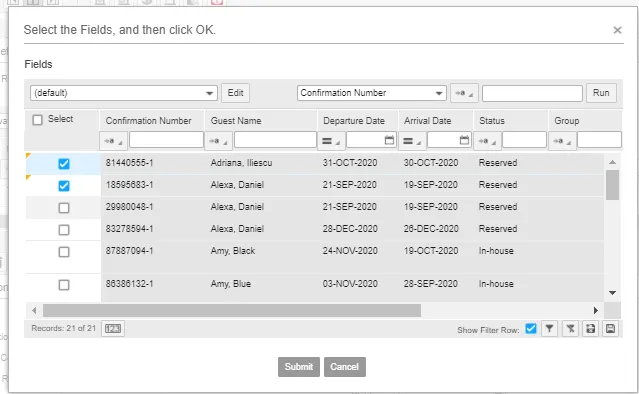Check row 29980048-1 Alexa, Daniel
This screenshot has width=639, height=394.
coord(64,208)
